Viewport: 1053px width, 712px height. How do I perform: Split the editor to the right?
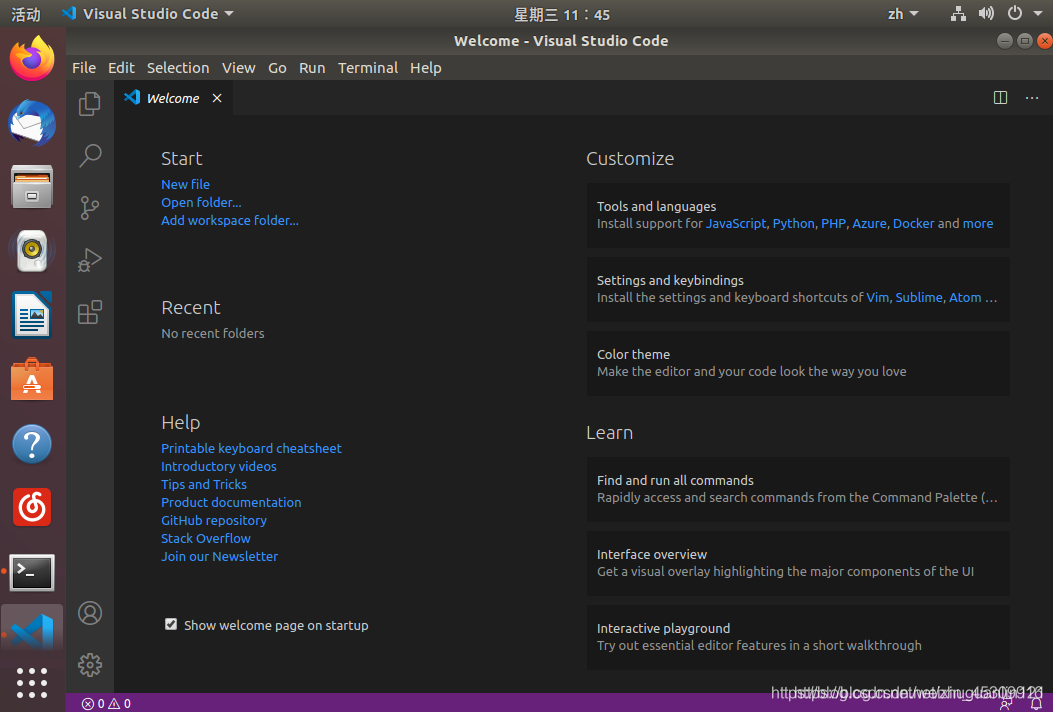pos(1000,98)
